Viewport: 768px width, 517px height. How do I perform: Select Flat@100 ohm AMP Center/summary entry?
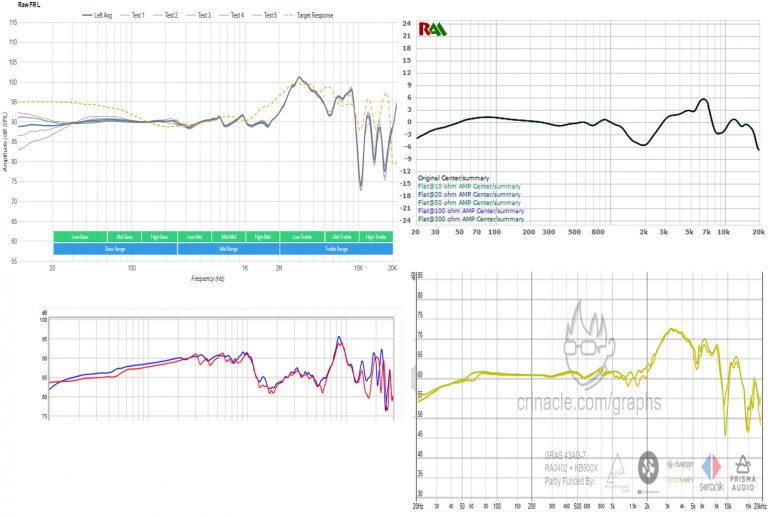pyautogui.click(x=471, y=211)
